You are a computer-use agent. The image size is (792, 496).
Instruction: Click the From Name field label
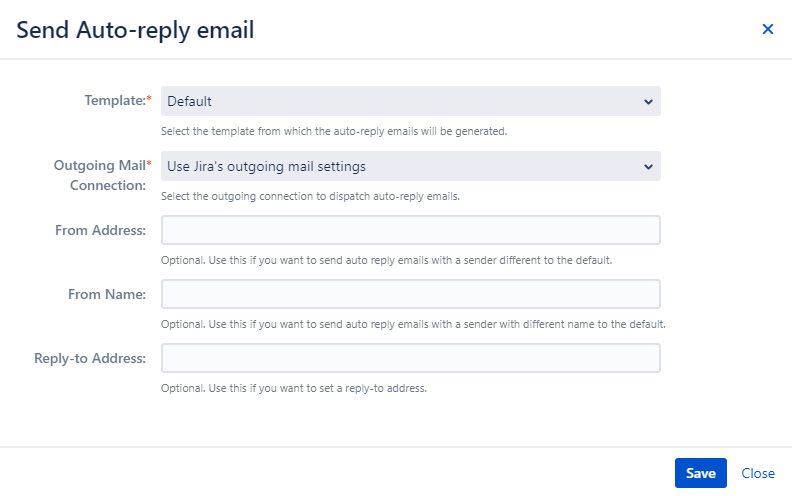point(107,294)
